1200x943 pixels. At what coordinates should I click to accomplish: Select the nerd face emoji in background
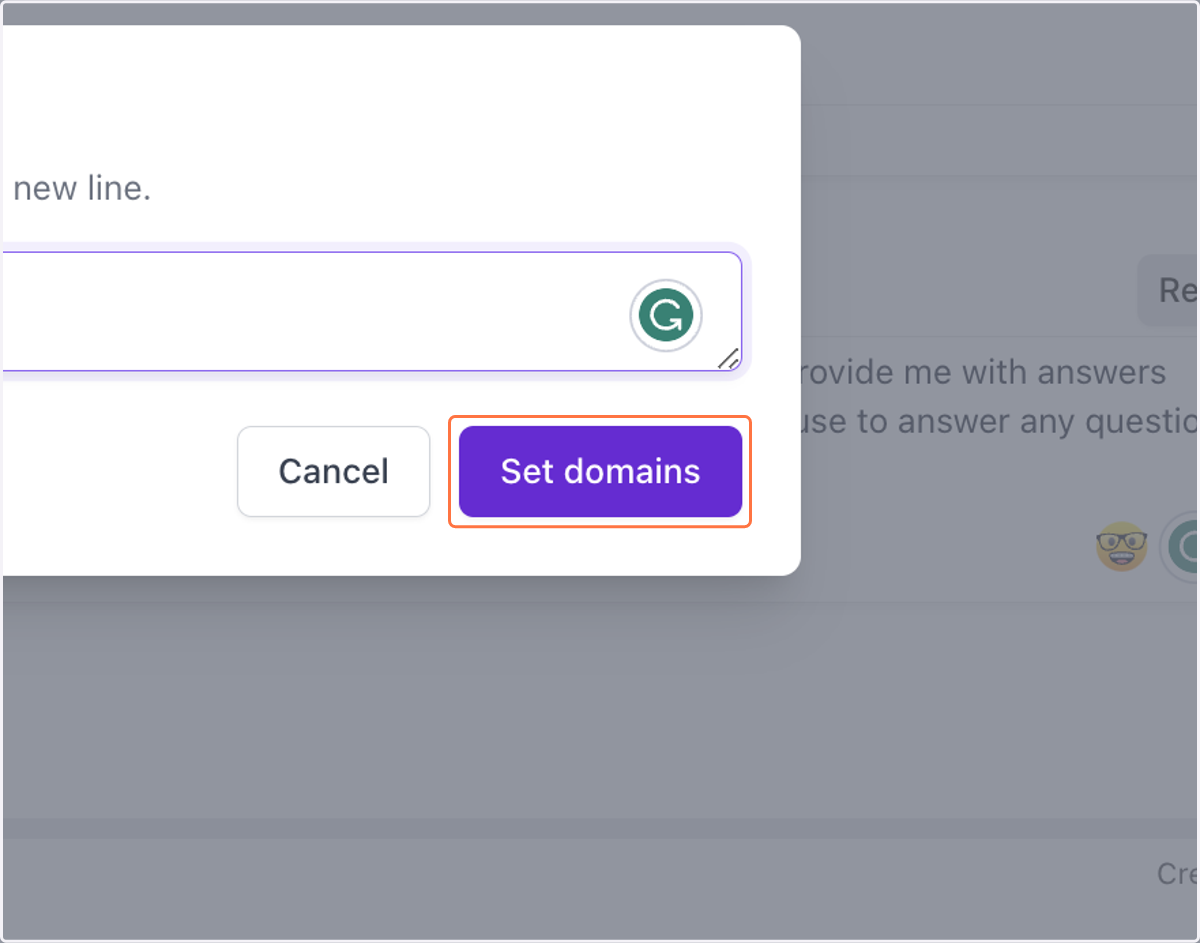pyautogui.click(x=1121, y=547)
